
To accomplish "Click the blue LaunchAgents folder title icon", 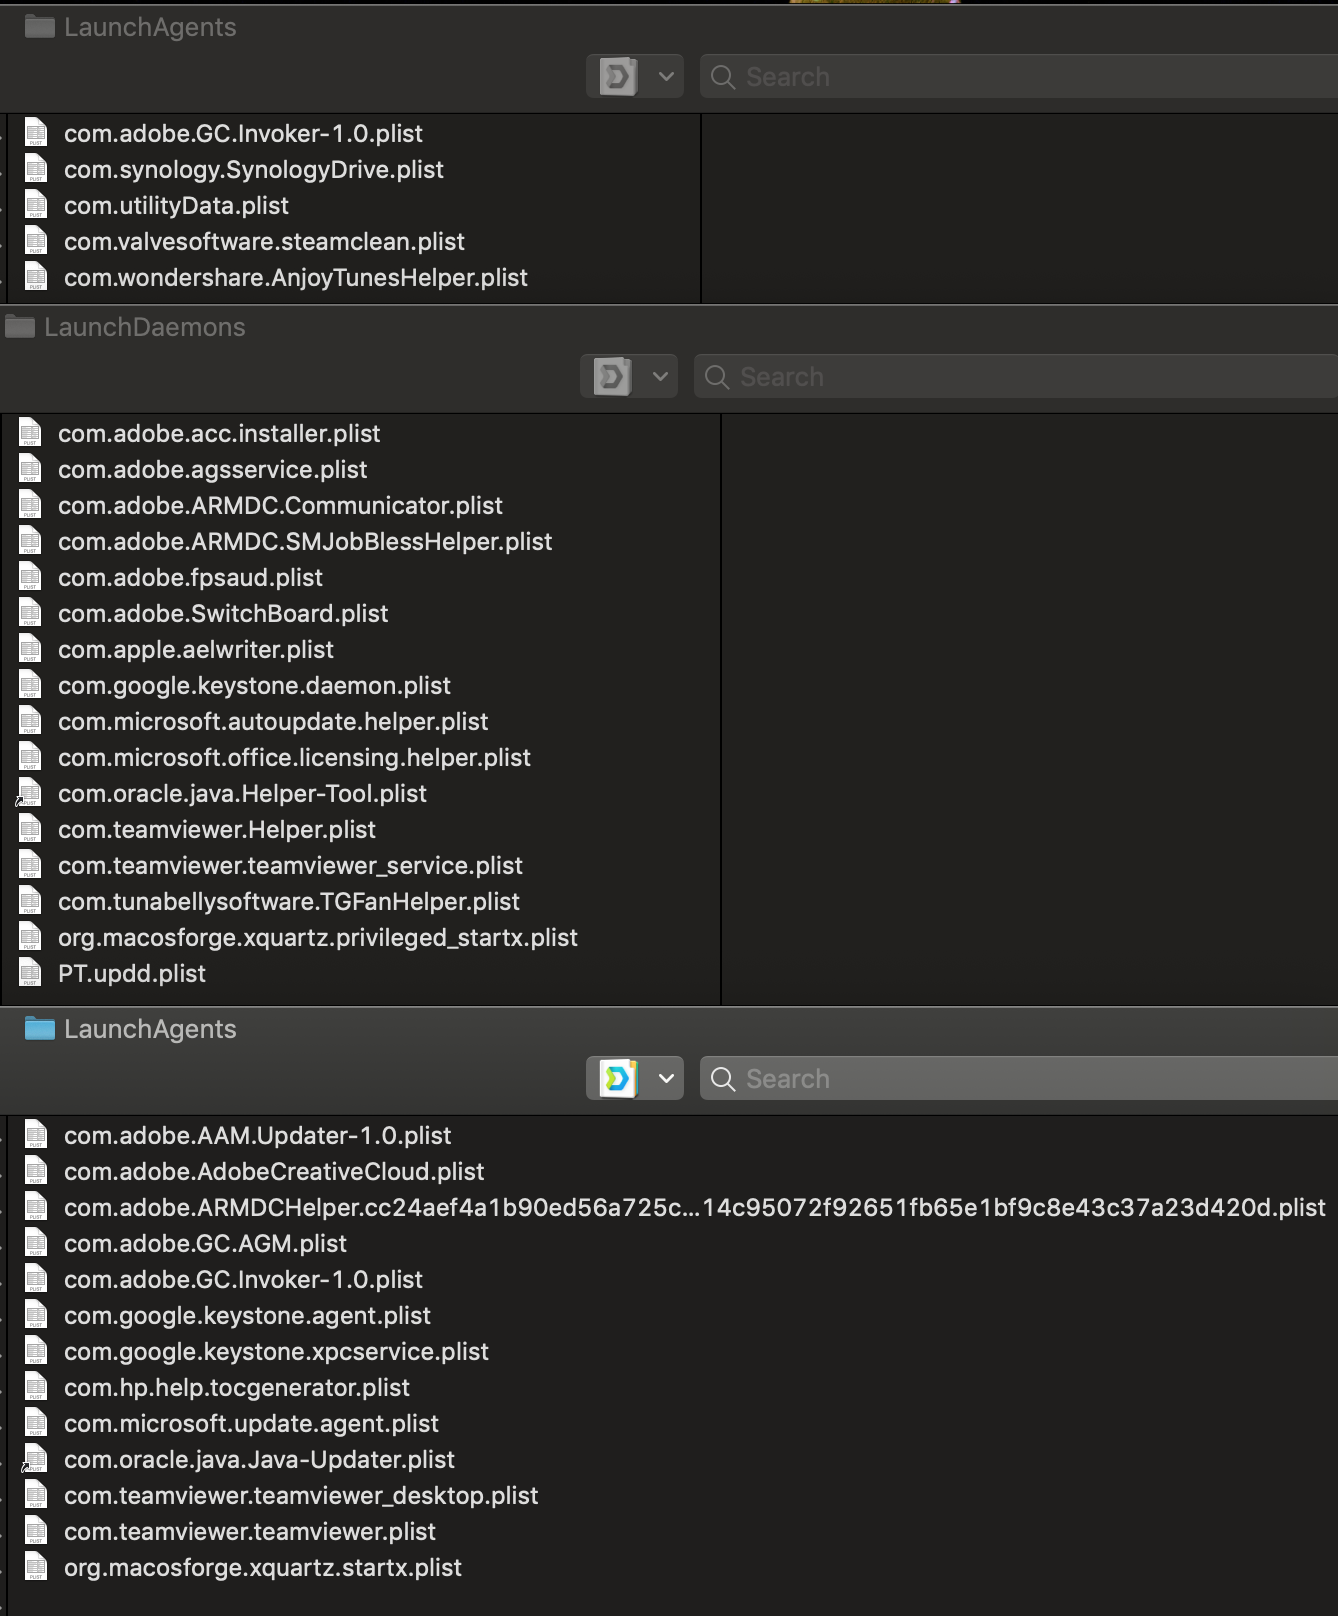I will click(x=40, y=1028).
